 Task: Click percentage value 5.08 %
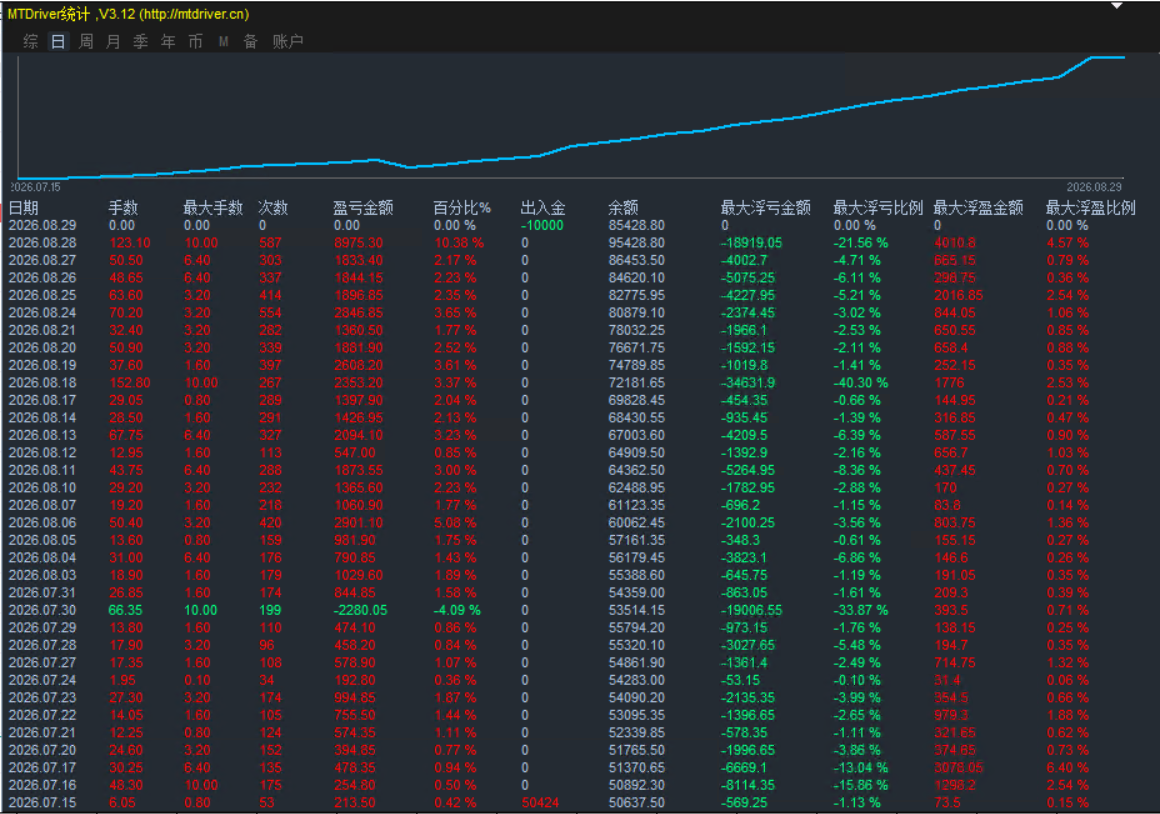click(x=455, y=523)
